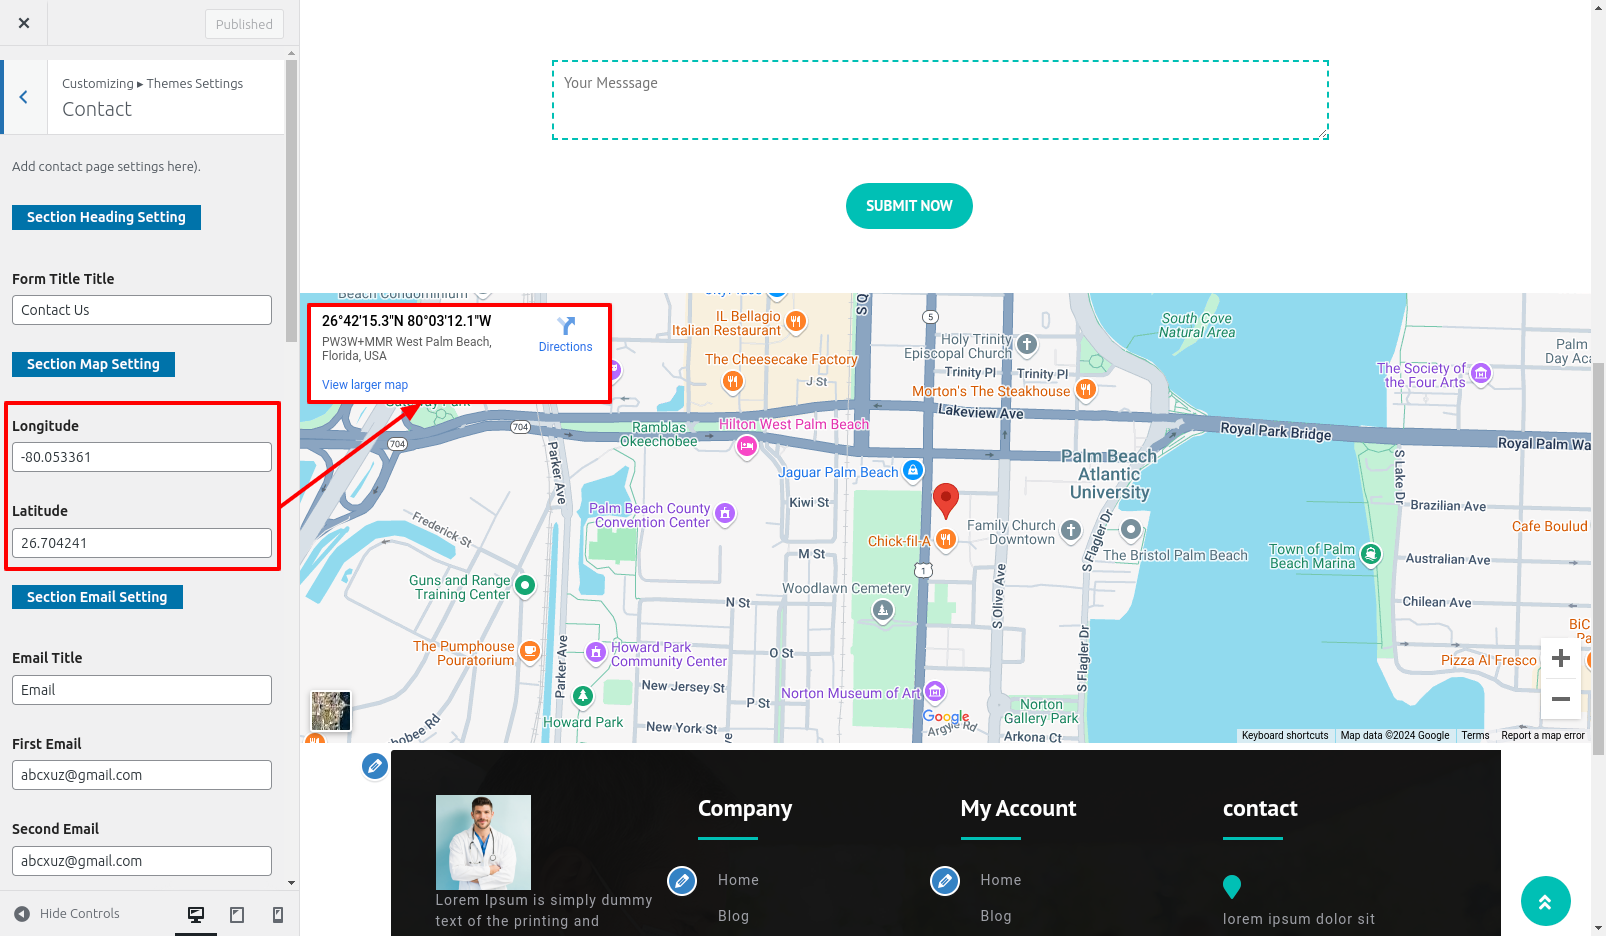Click the teal location pin under contact
1606x936 pixels.
pos(1232,887)
